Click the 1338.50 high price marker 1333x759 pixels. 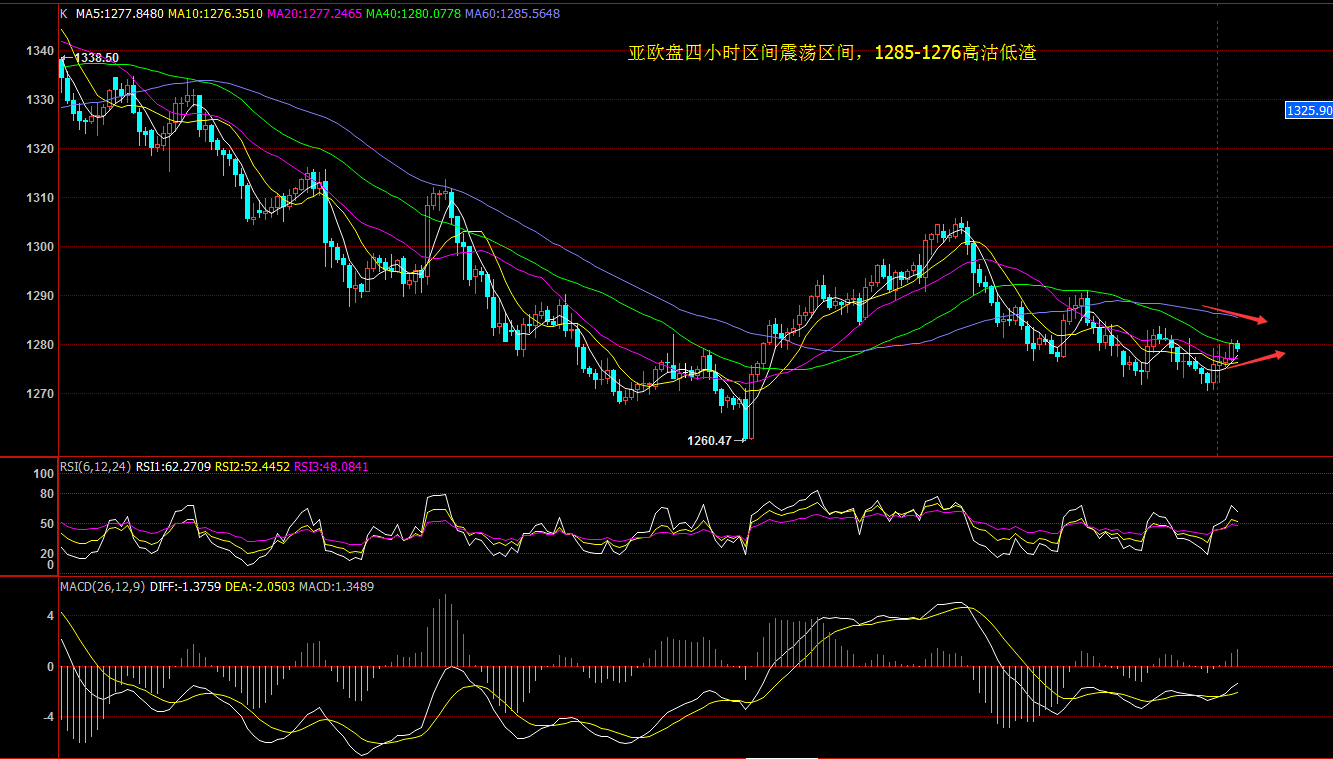97,59
